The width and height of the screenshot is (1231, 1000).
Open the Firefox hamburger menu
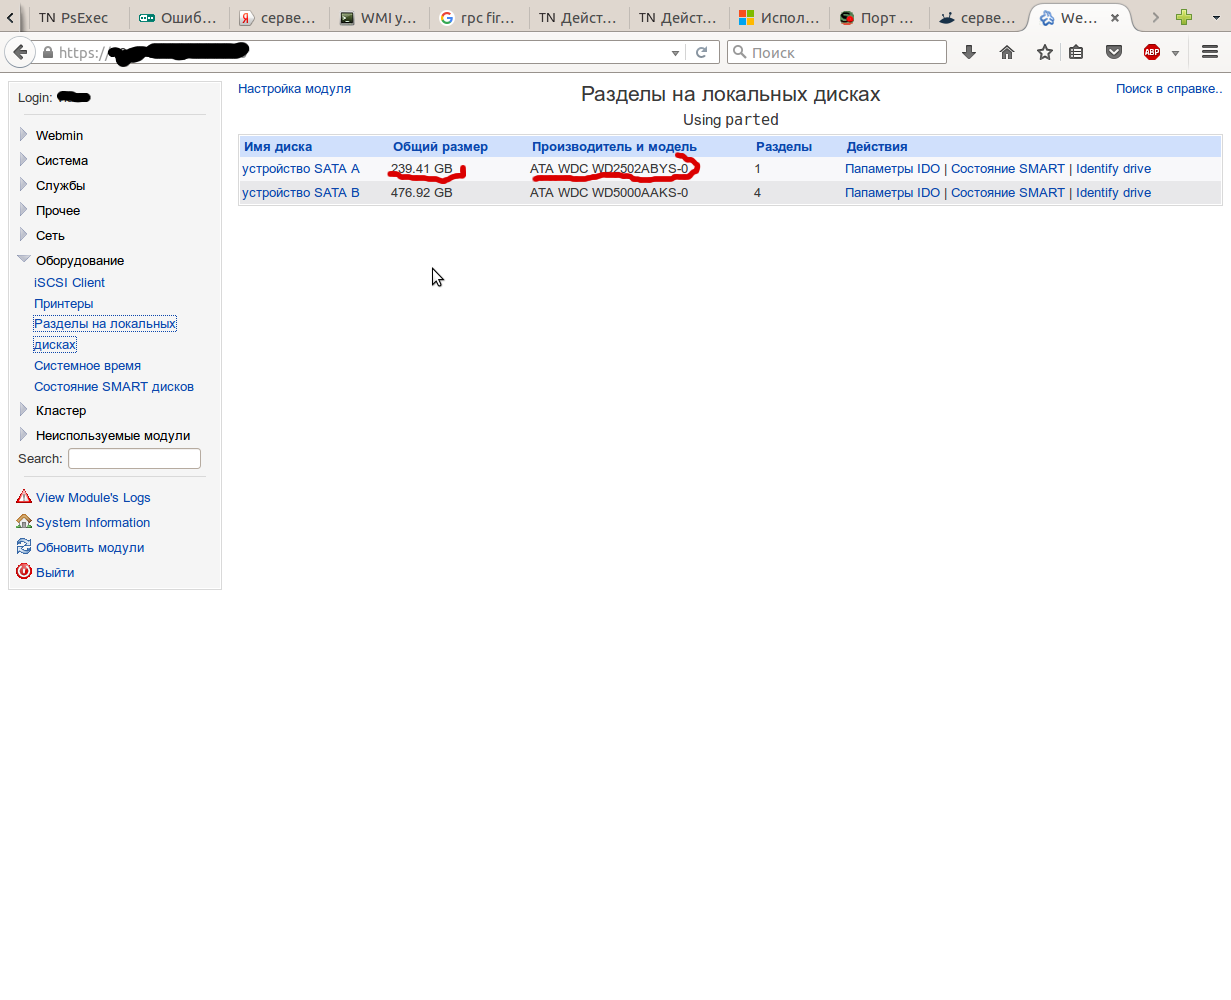1209,52
